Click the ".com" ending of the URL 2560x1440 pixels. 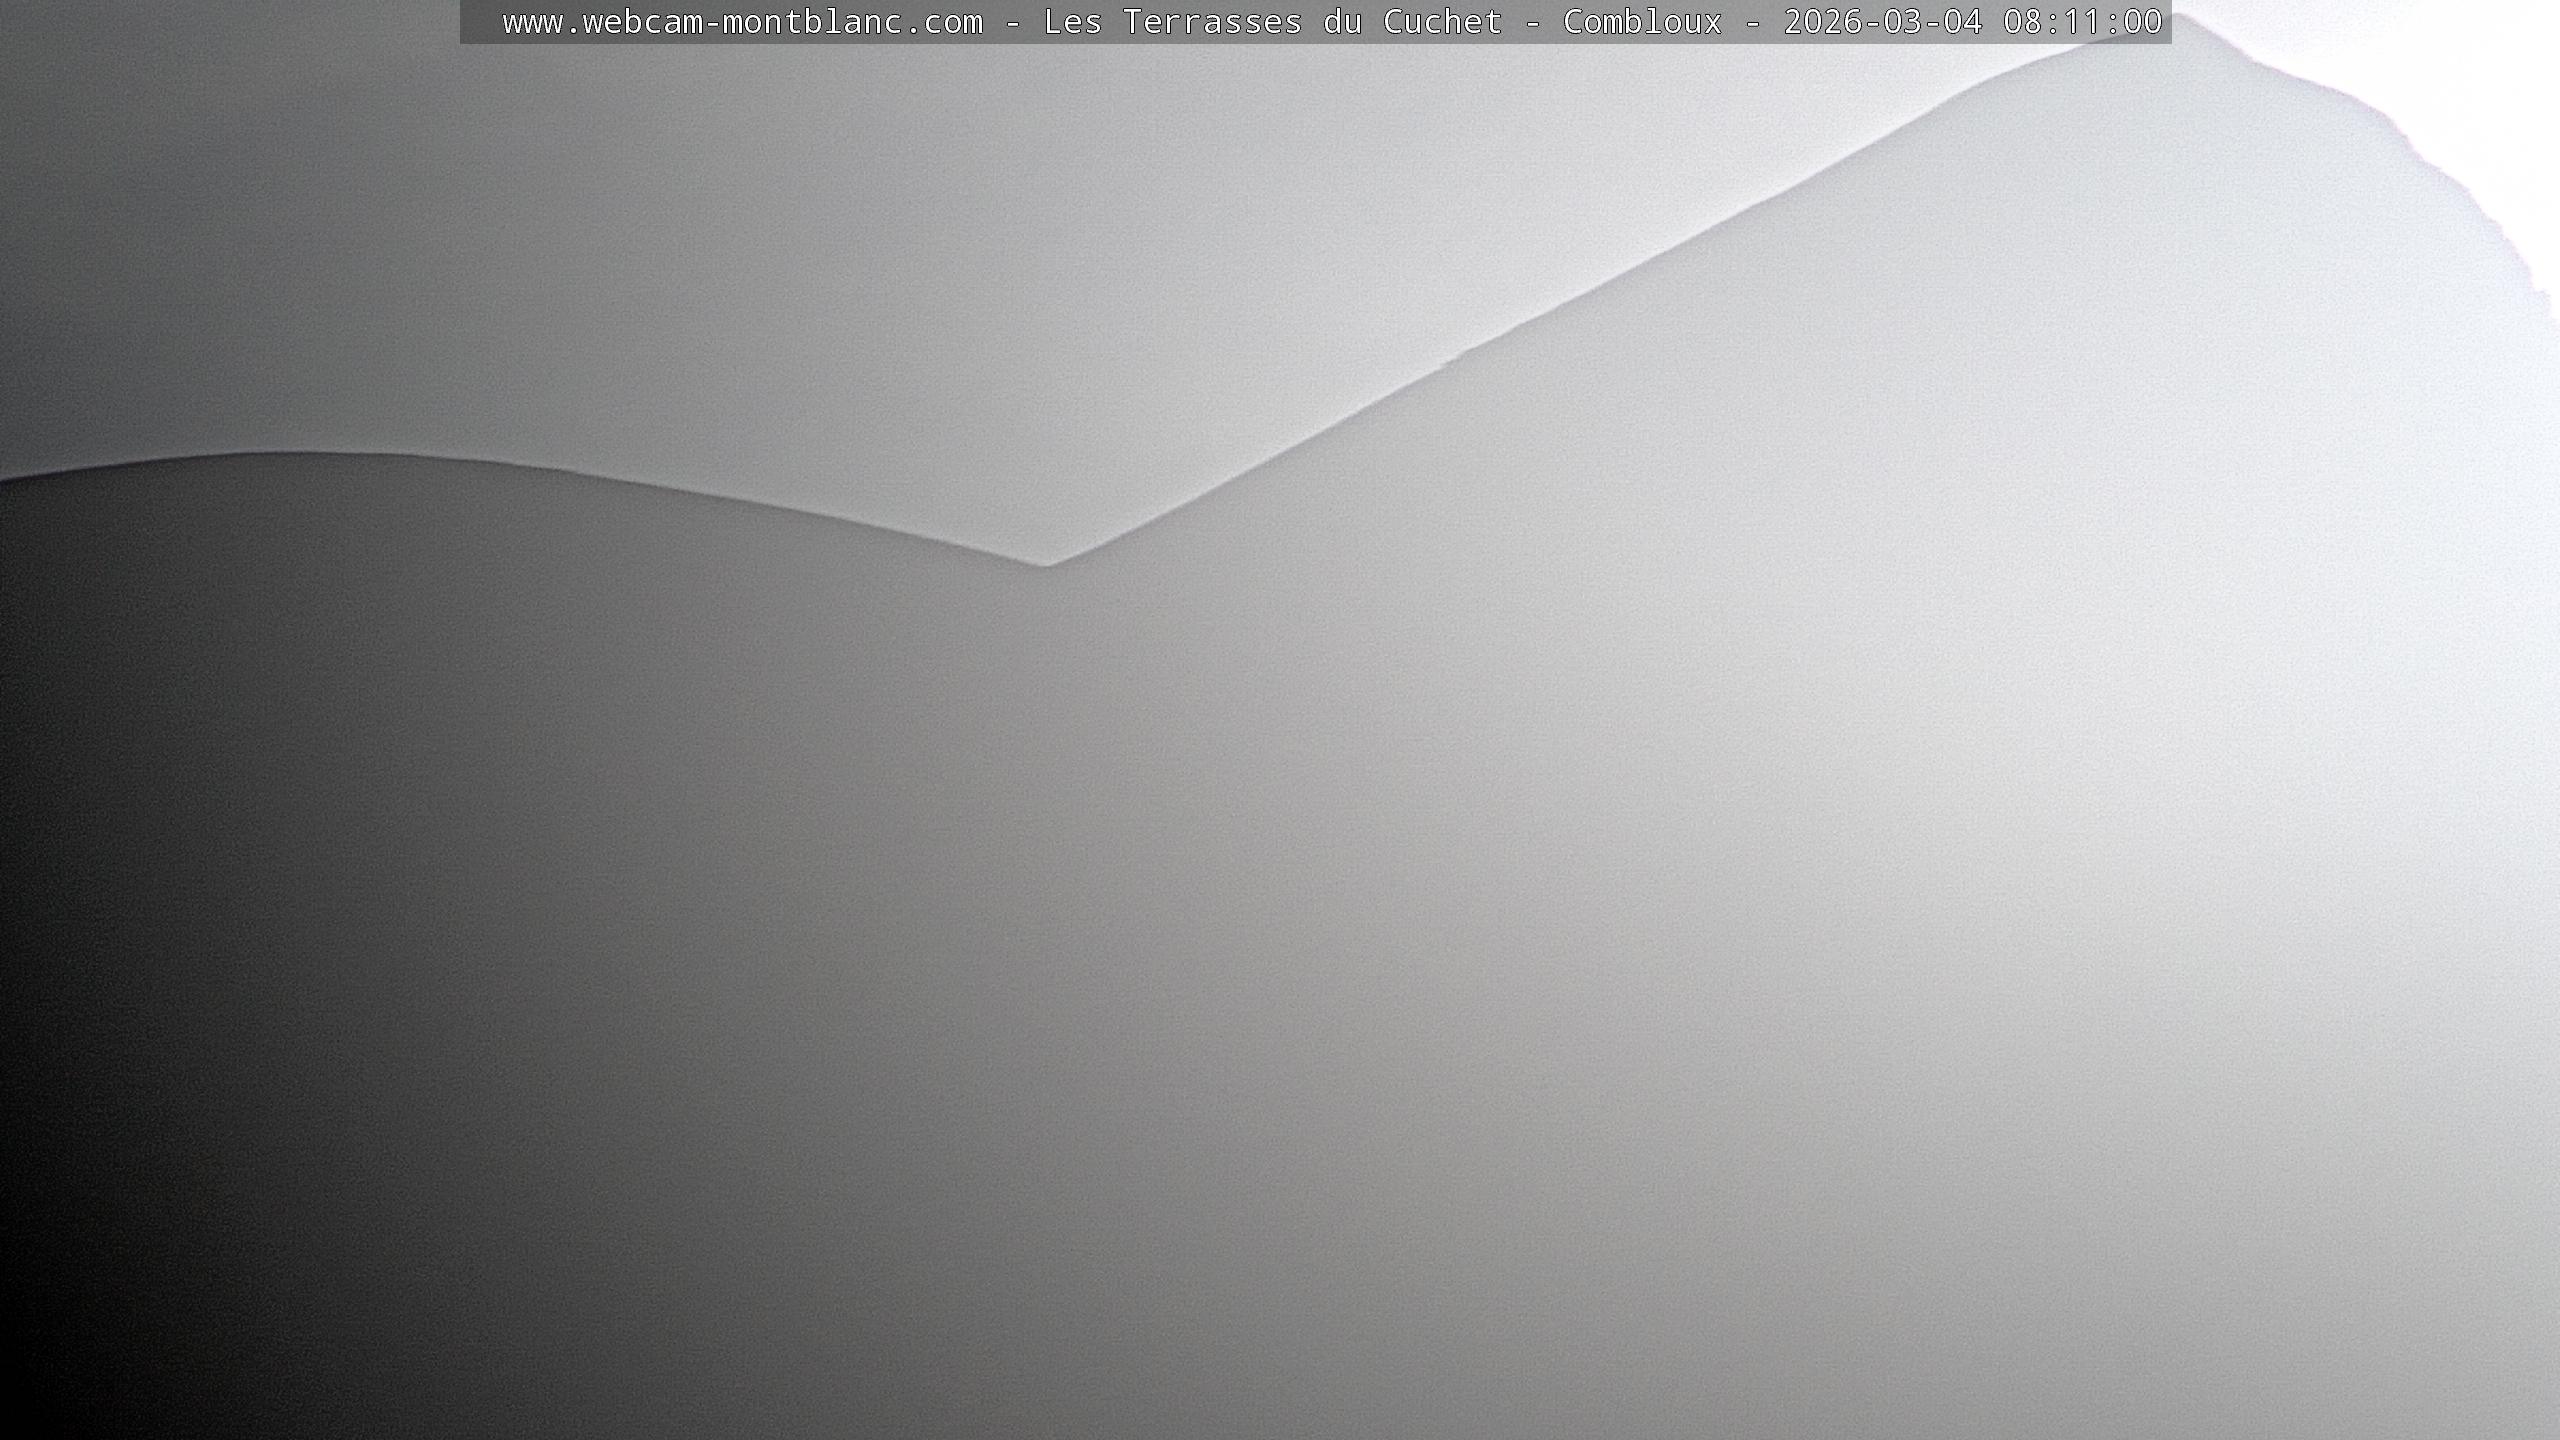tap(942, 22)
